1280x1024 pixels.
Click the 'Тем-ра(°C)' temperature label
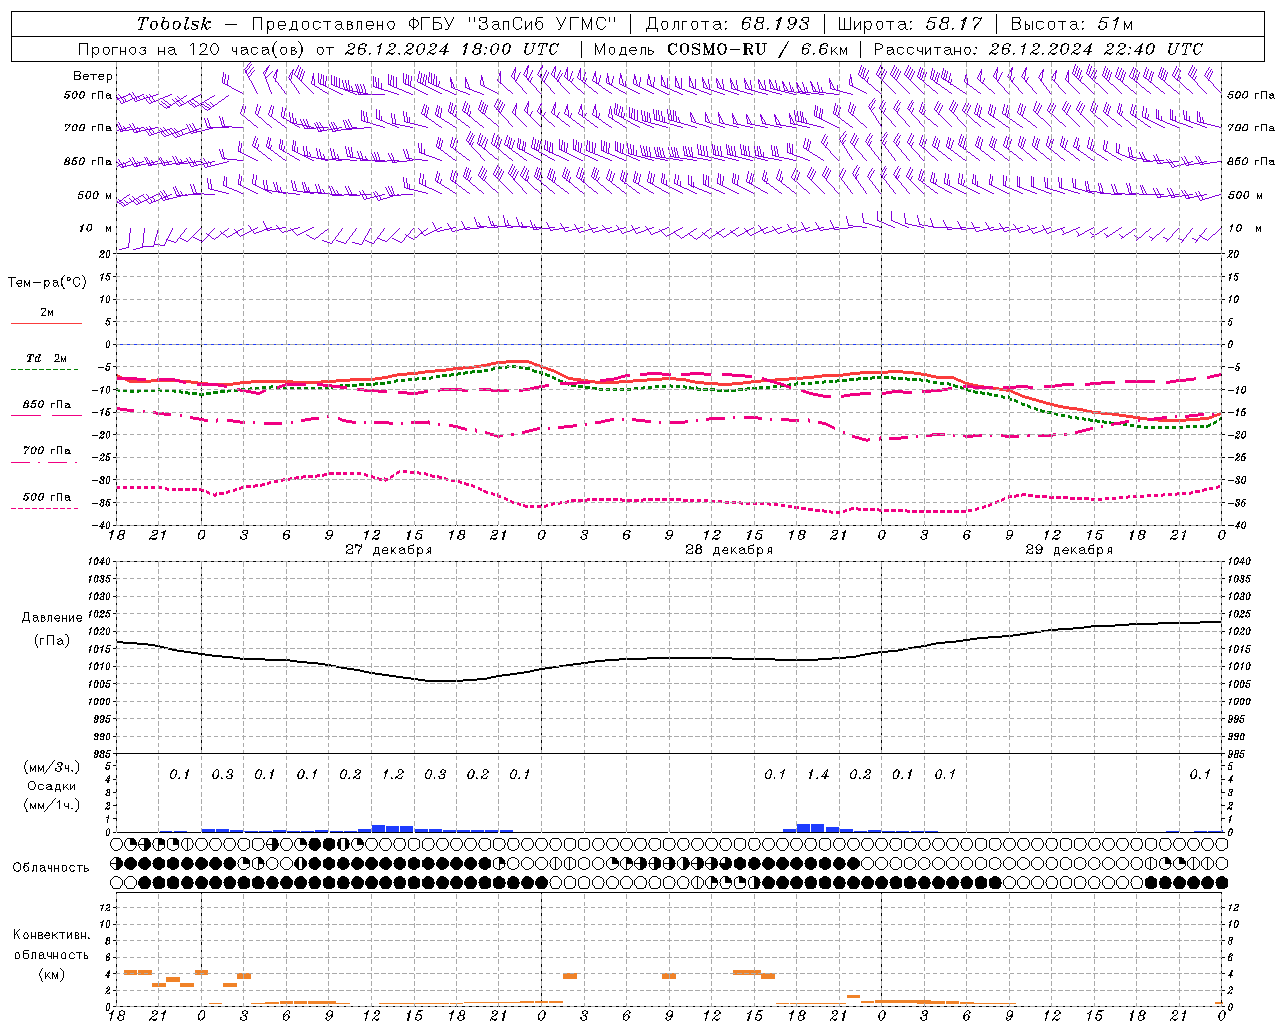click(x=47, y=283)
